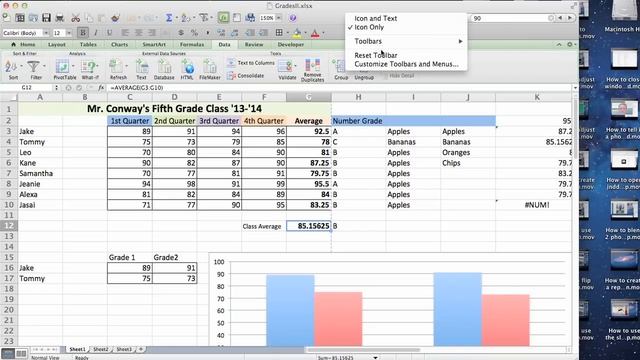Click the Filter funnel icon
Image resolution: width=640 pixels, height=360 pixels.
(33, 67)
